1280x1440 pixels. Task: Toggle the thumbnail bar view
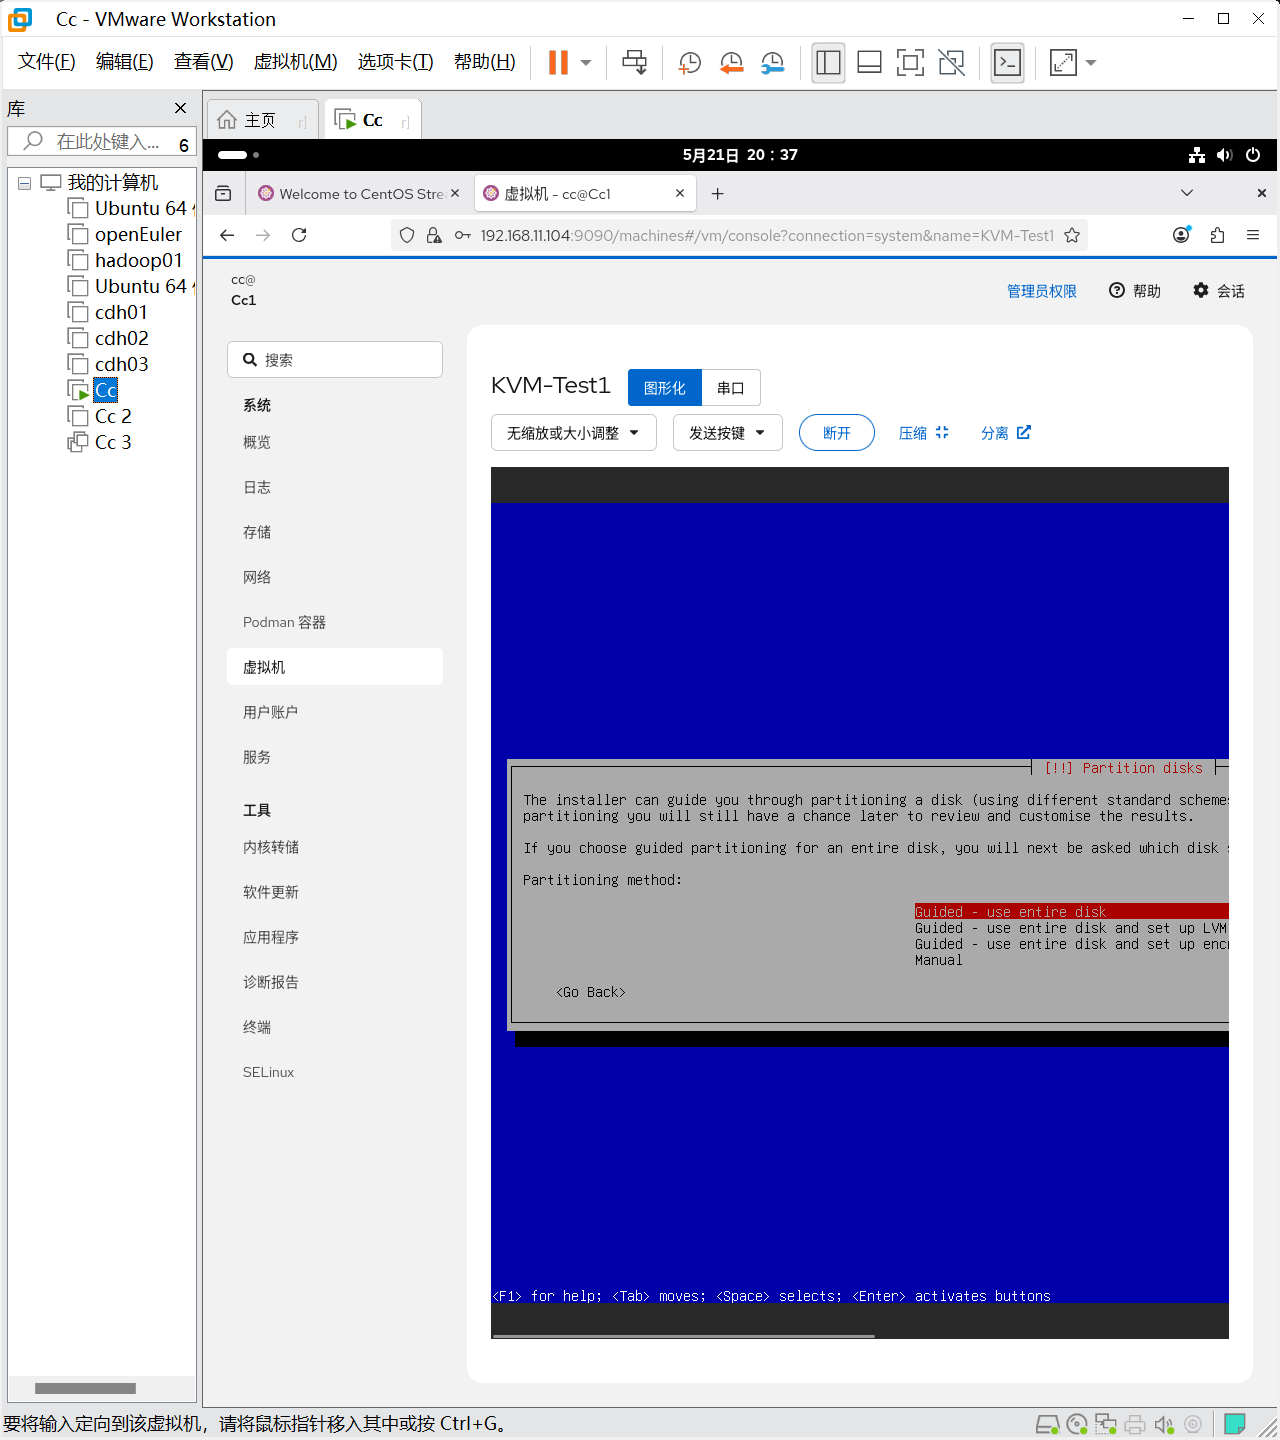click(869, 63)
